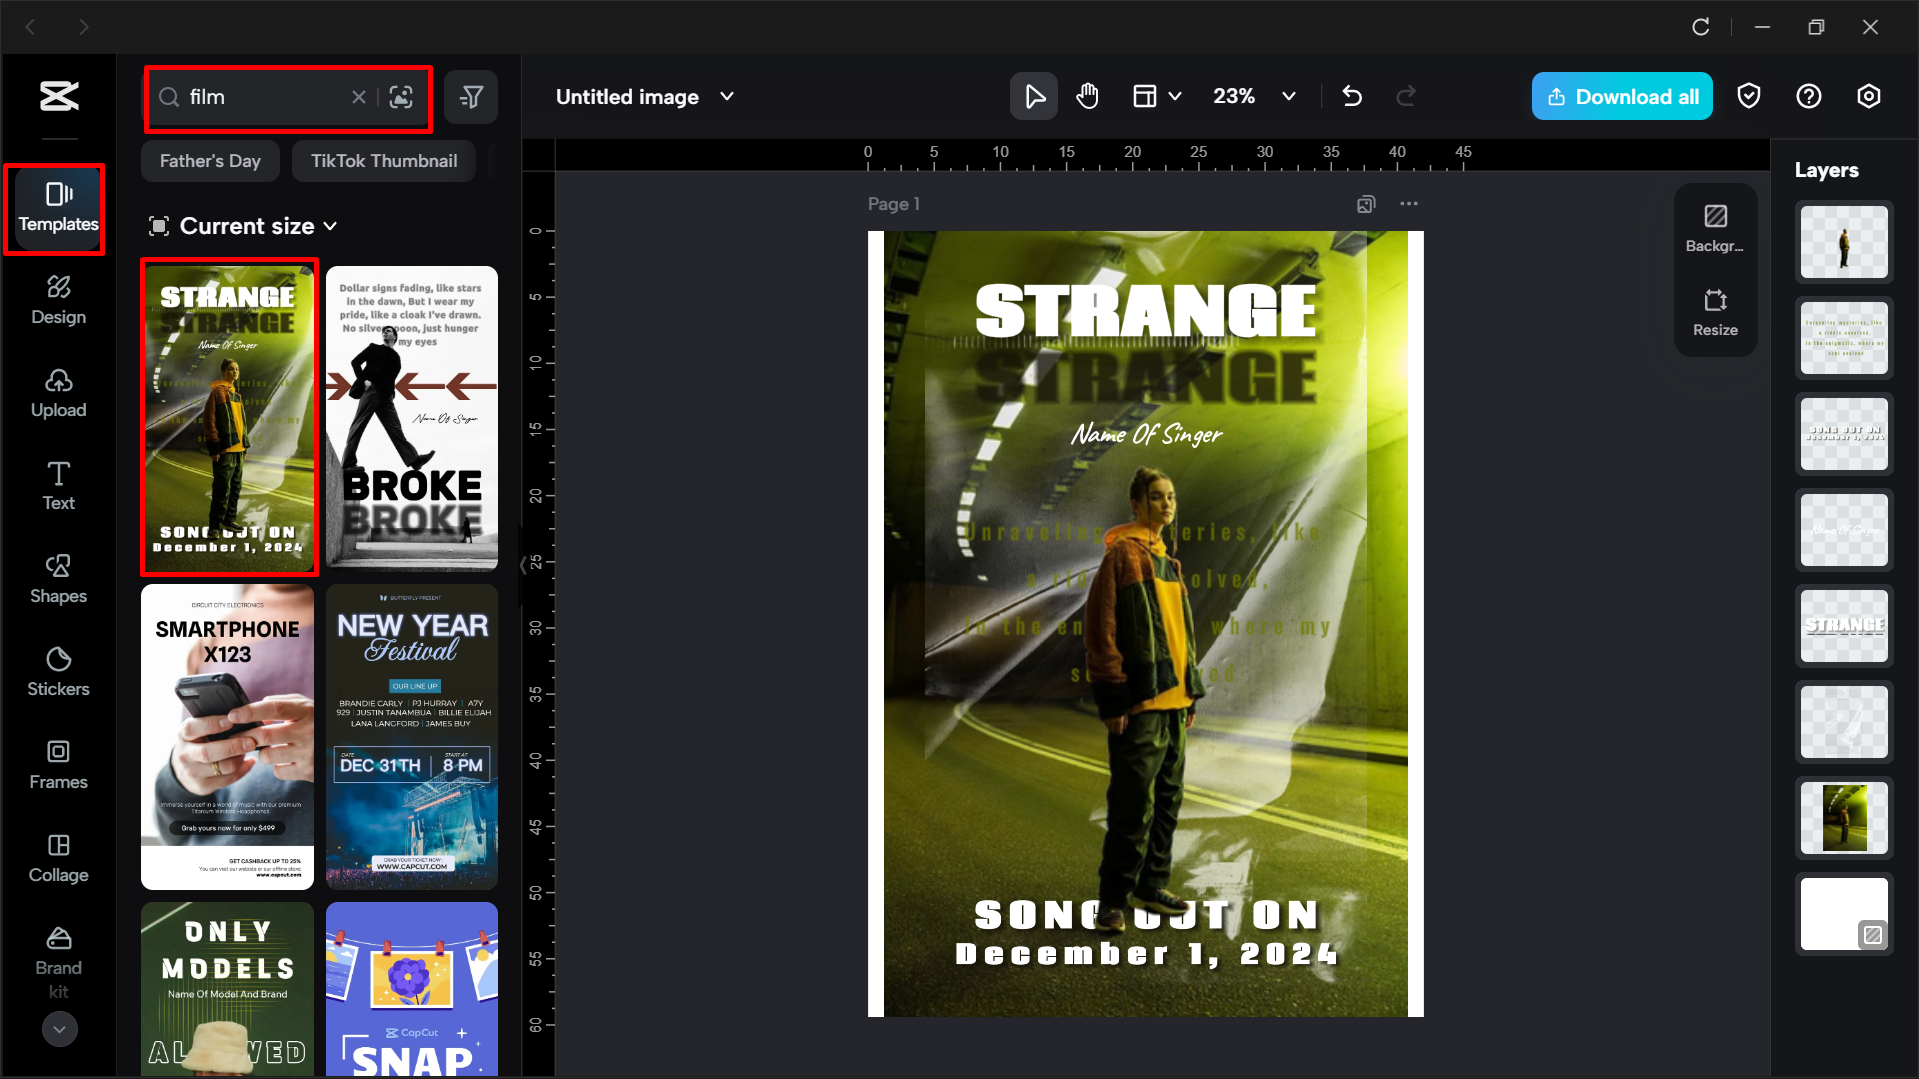This screenshot has height=1079, width=1919.
Task: Undo the last action
Action: pyautogui.click(x=1352, y=96)
